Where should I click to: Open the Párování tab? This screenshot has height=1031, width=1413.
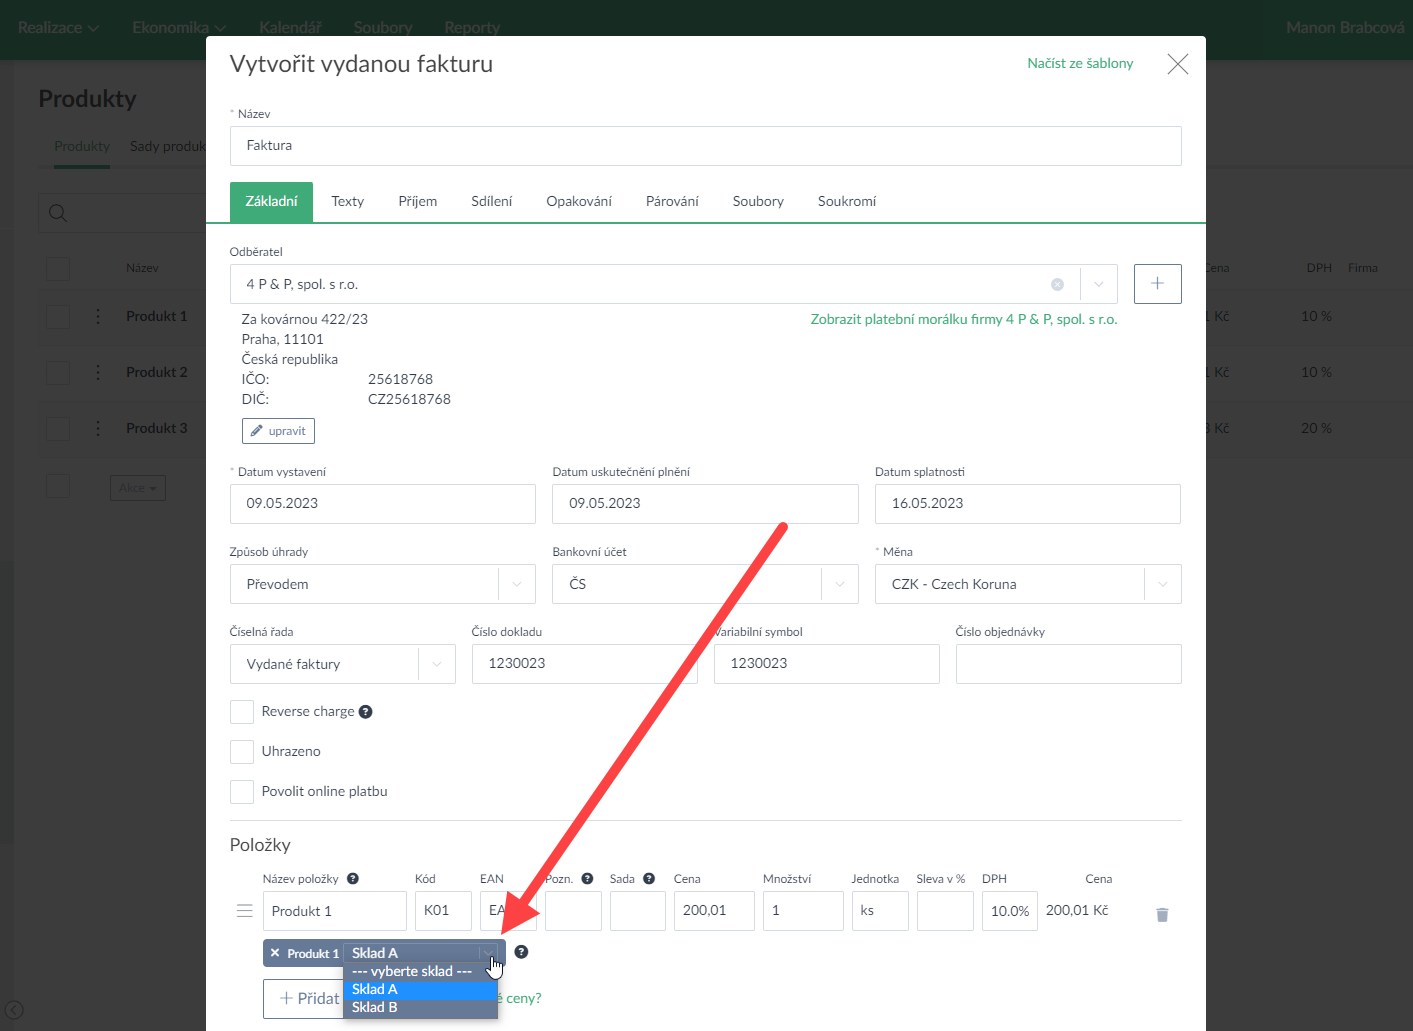click(672, 201)
